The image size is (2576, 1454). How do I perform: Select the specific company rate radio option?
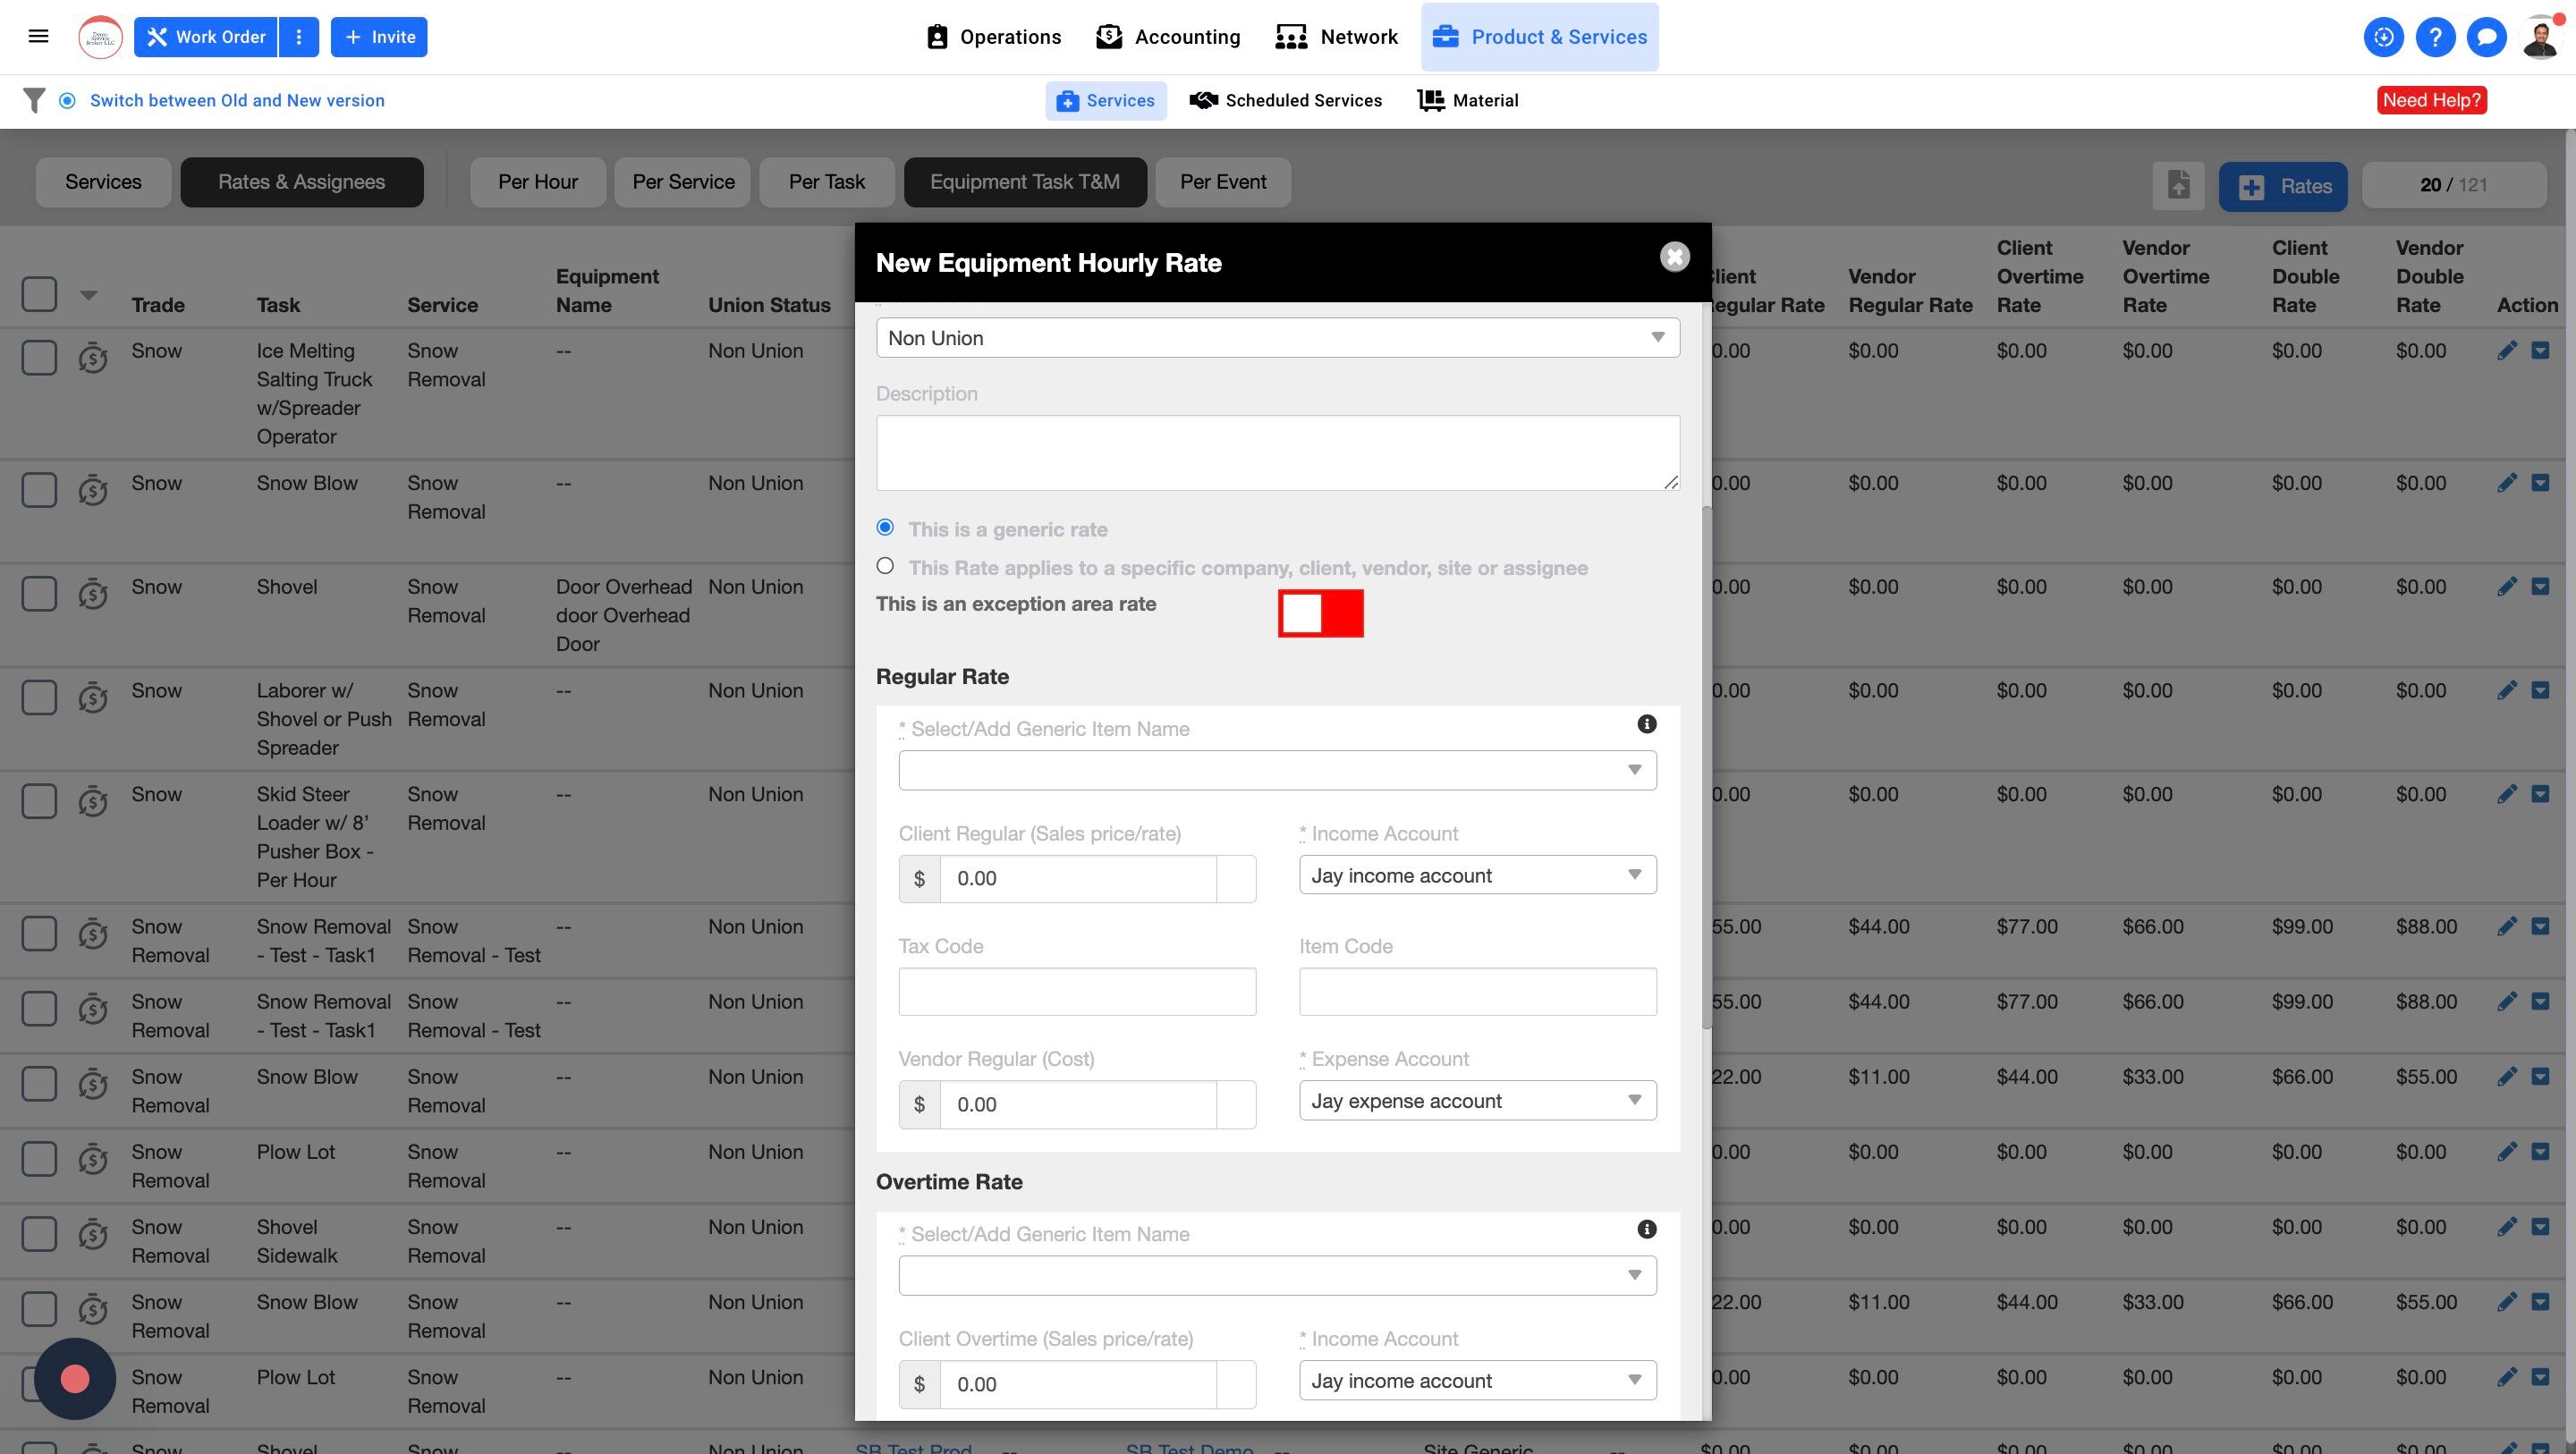885,566
